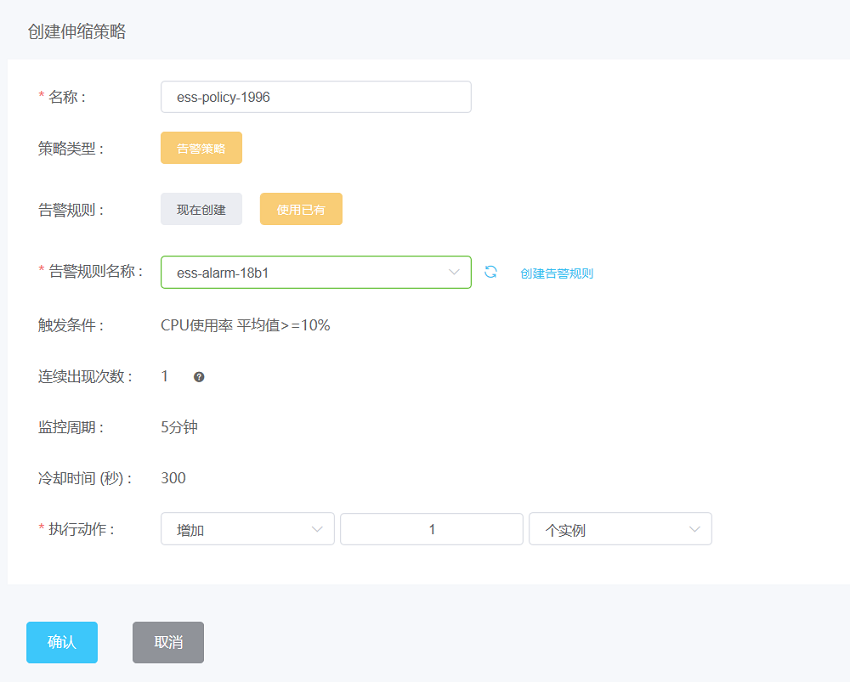Screen dimensions: 850x682
Task: Confirm with the 确认 button
Action: click(x=62, y=642)
